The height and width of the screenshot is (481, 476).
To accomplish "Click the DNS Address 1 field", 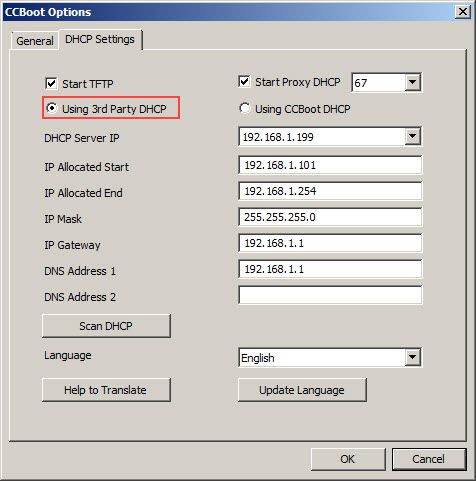I will tap(330, 269).
